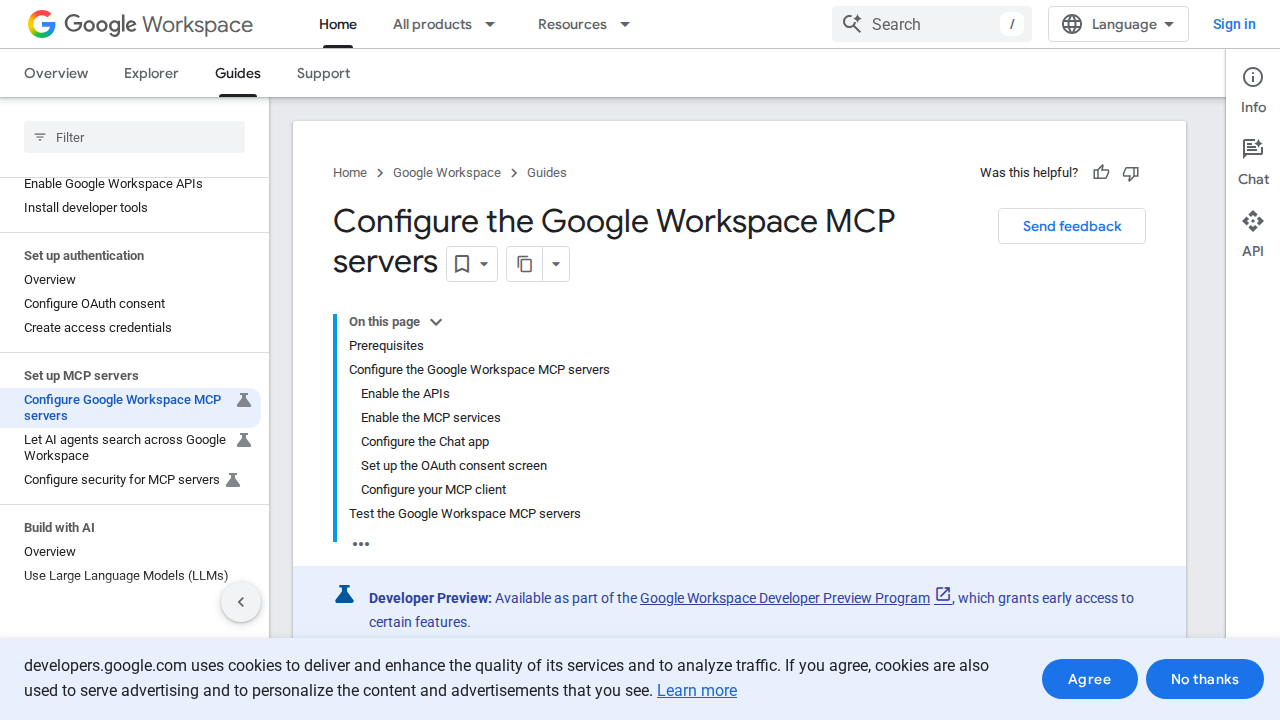1280x720 pixels.
Task: Click the slash keyboard shortcut badge in search
Action: coord(1012,24)
